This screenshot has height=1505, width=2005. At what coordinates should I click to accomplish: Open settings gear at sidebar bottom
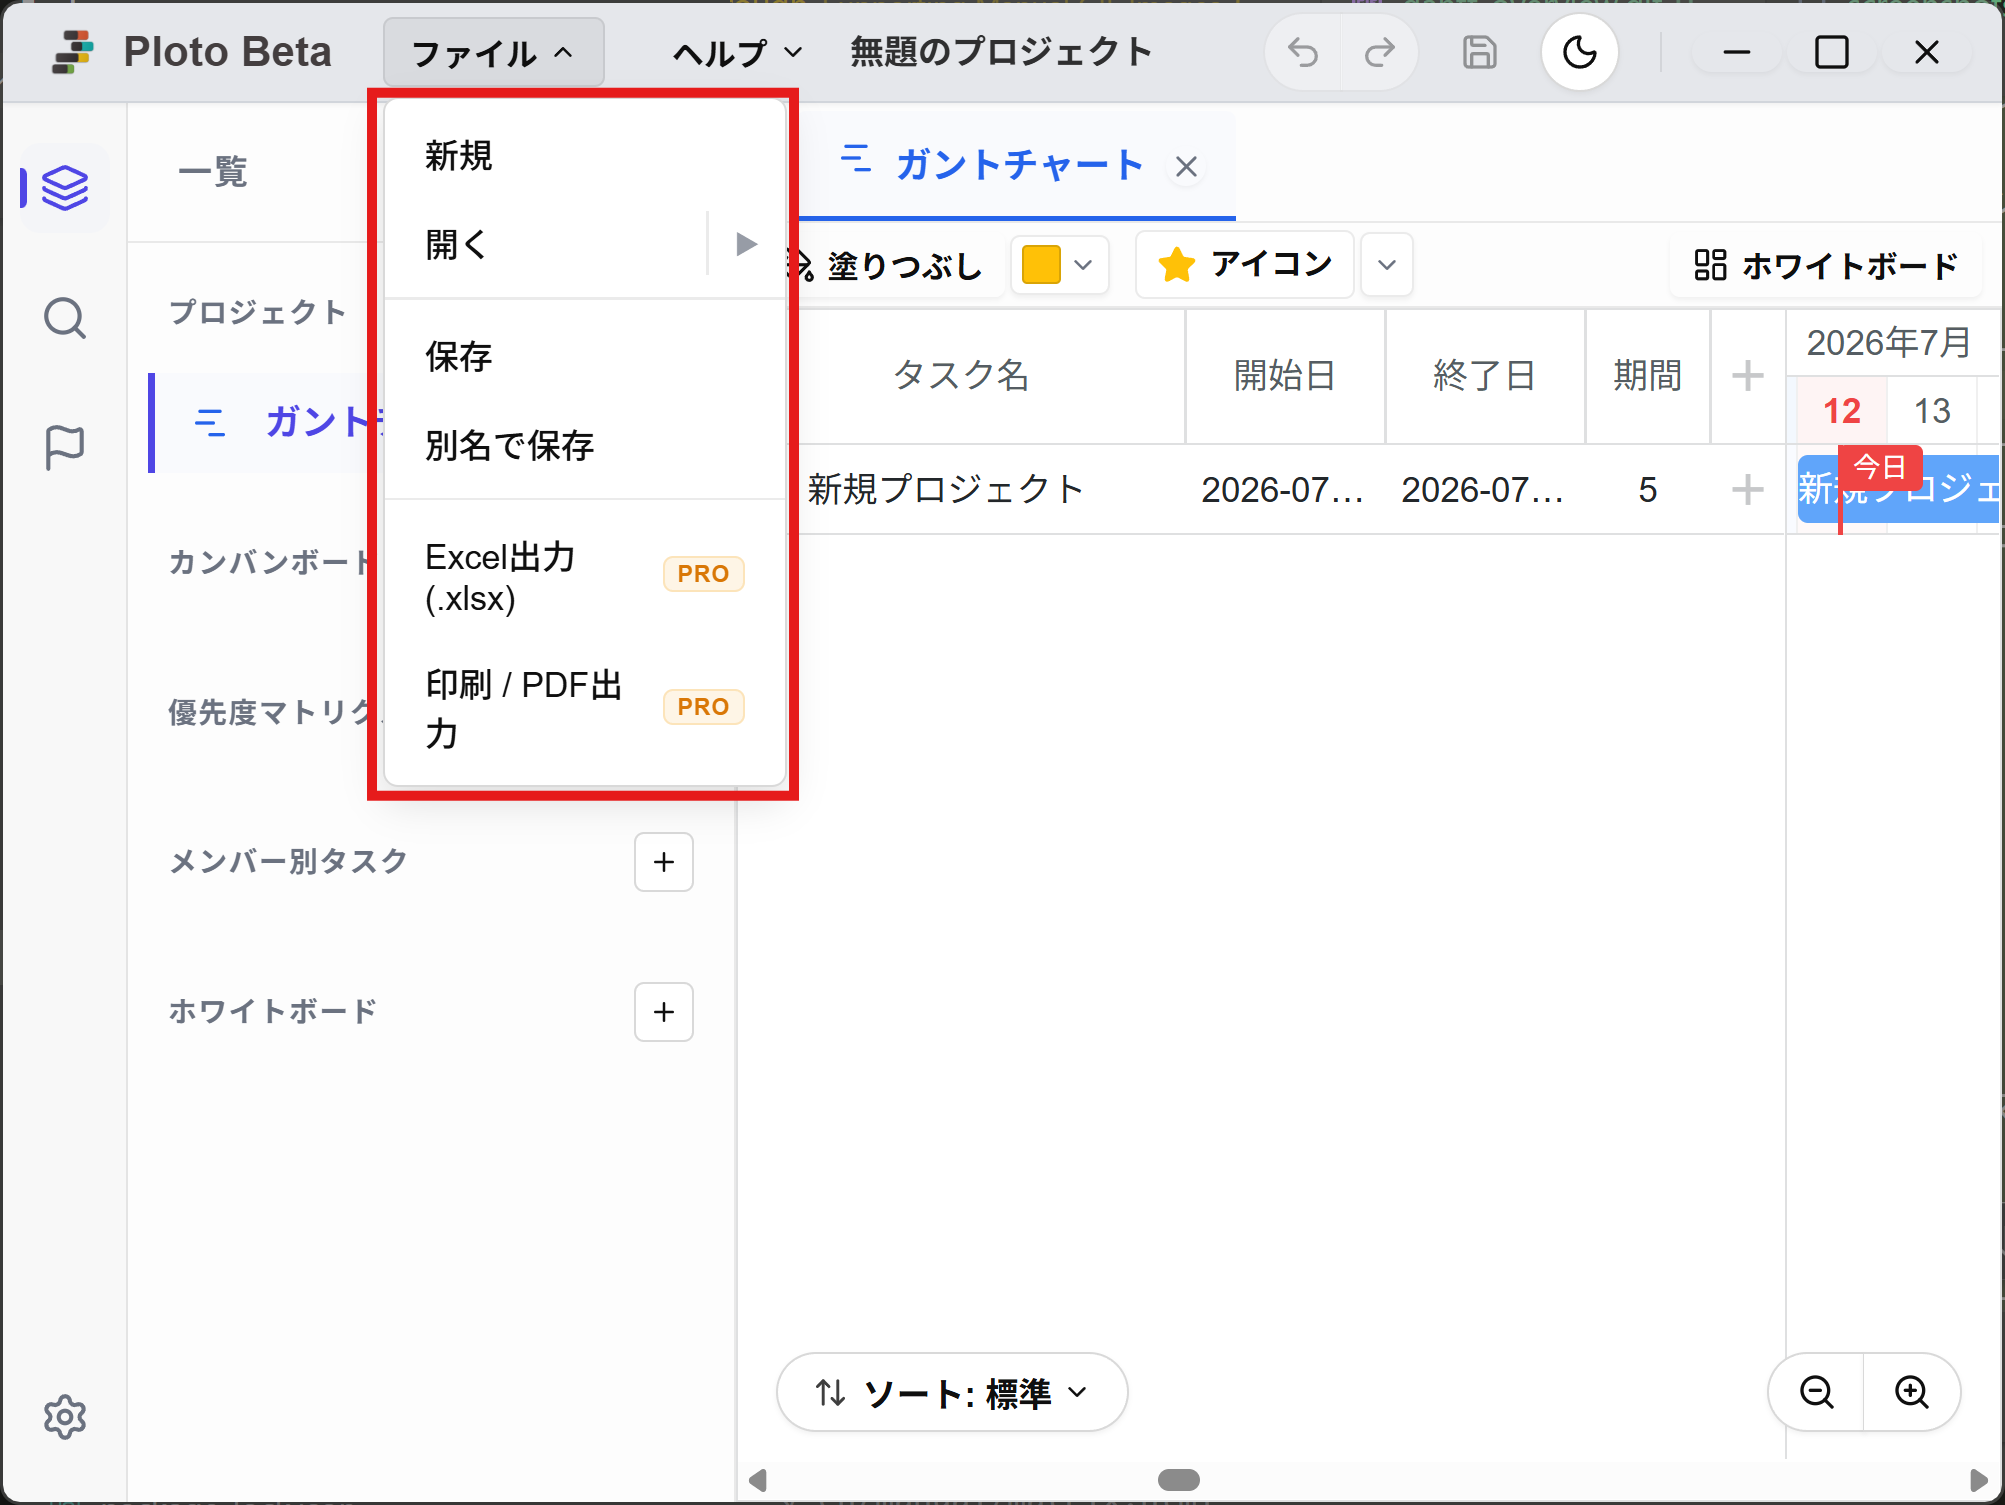point(65,1417)
